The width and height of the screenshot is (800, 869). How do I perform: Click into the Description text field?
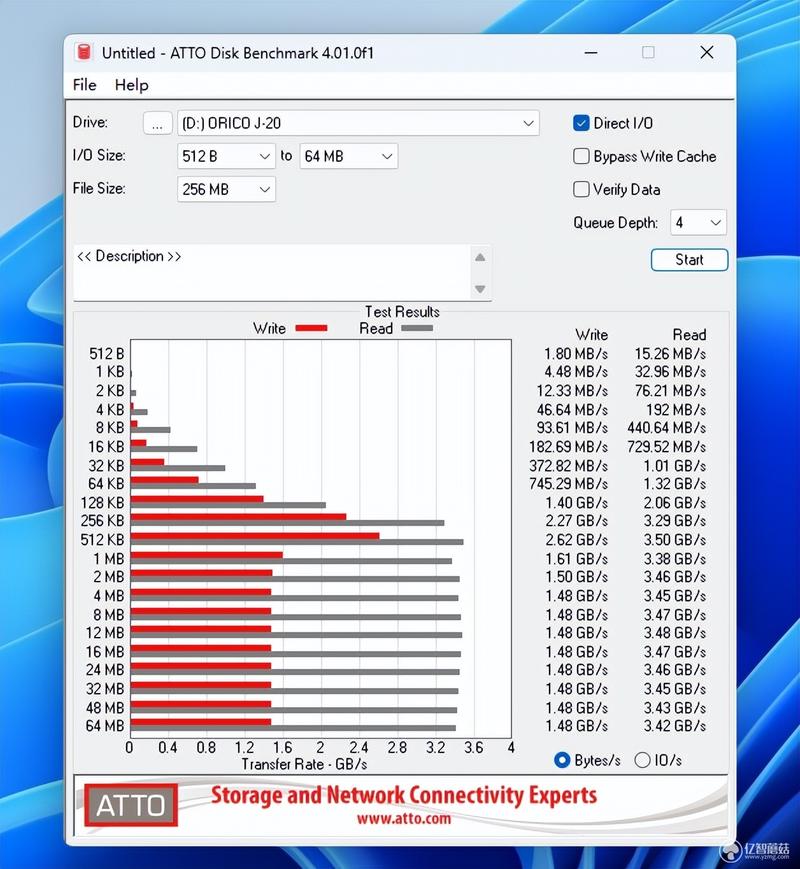(x=272, y=273)
